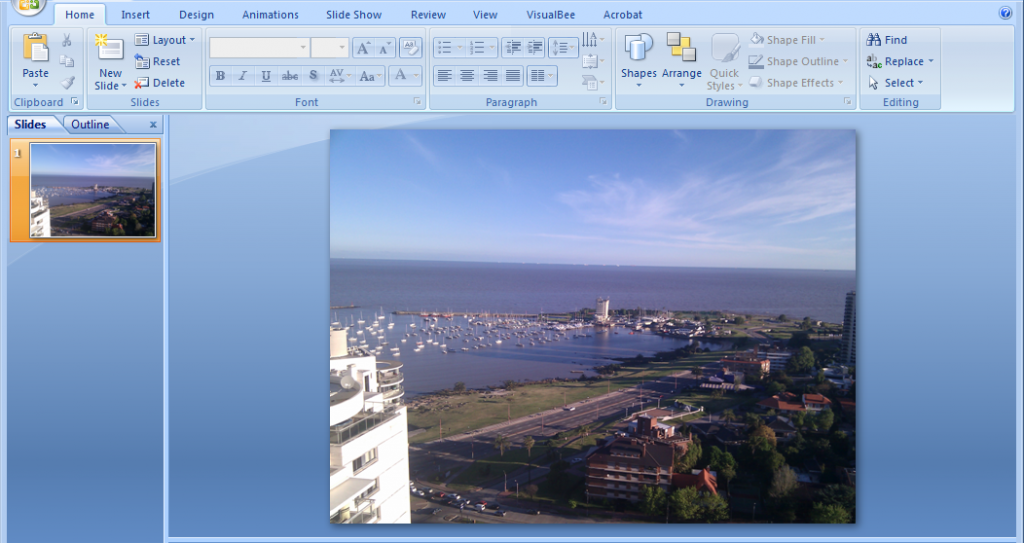
Task: Select slide 1 thumbnail in Slides pane
Action: 93,190
